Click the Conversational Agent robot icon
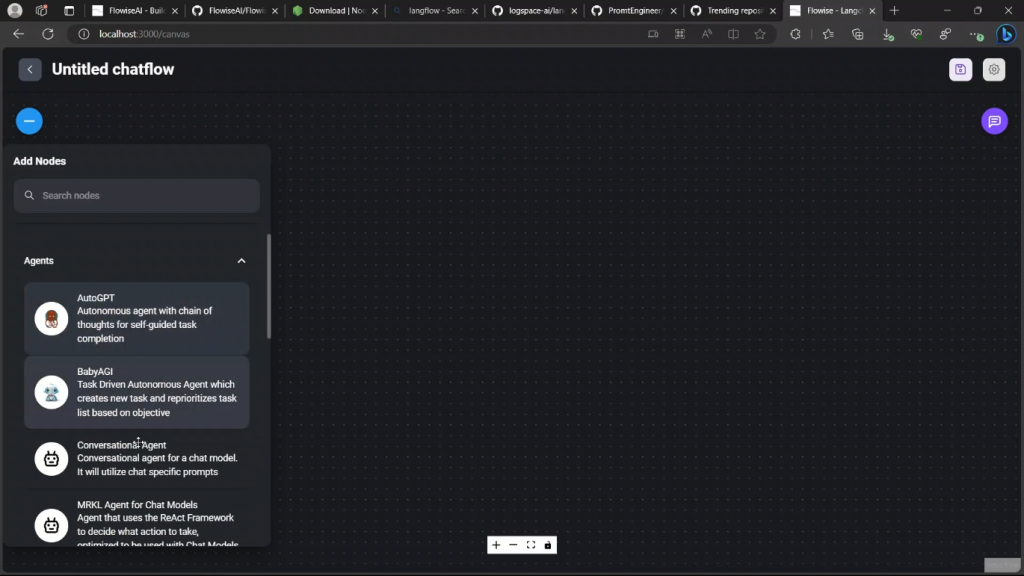1024x576 pixels. pyautogui.click(x=51, y=458)
